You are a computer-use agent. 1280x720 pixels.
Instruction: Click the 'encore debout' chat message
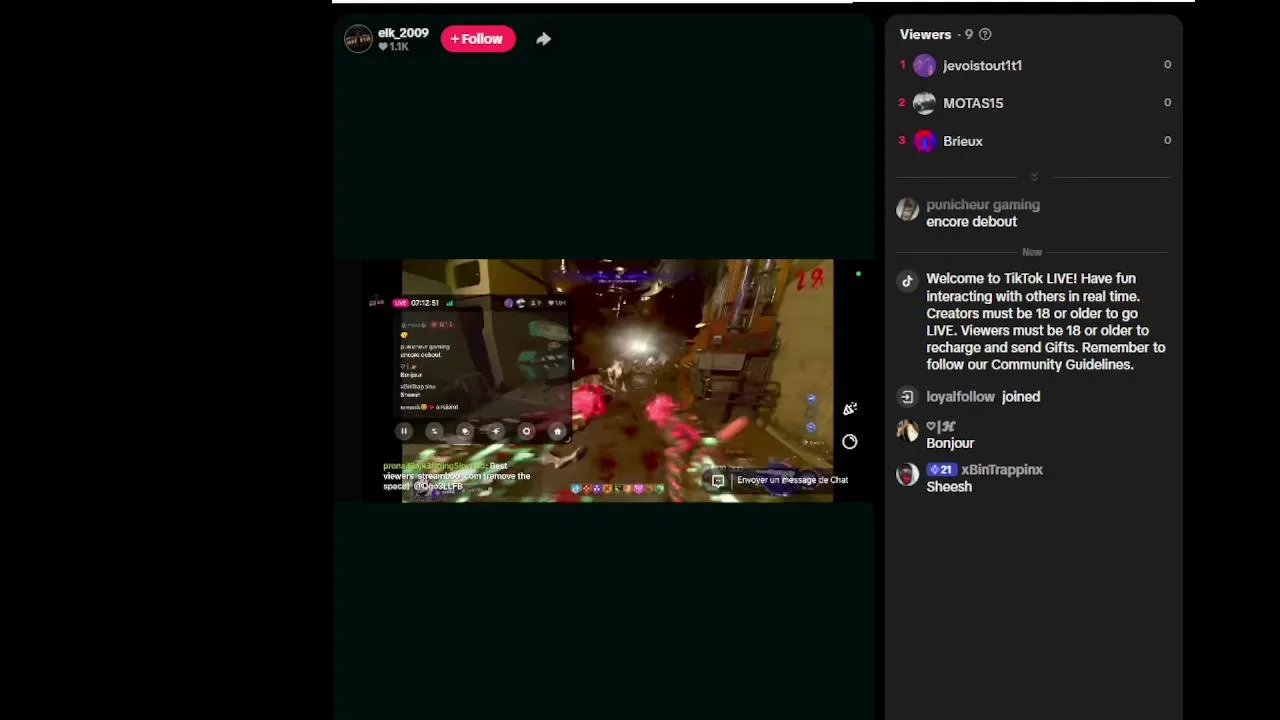click(x=971, y=222)
